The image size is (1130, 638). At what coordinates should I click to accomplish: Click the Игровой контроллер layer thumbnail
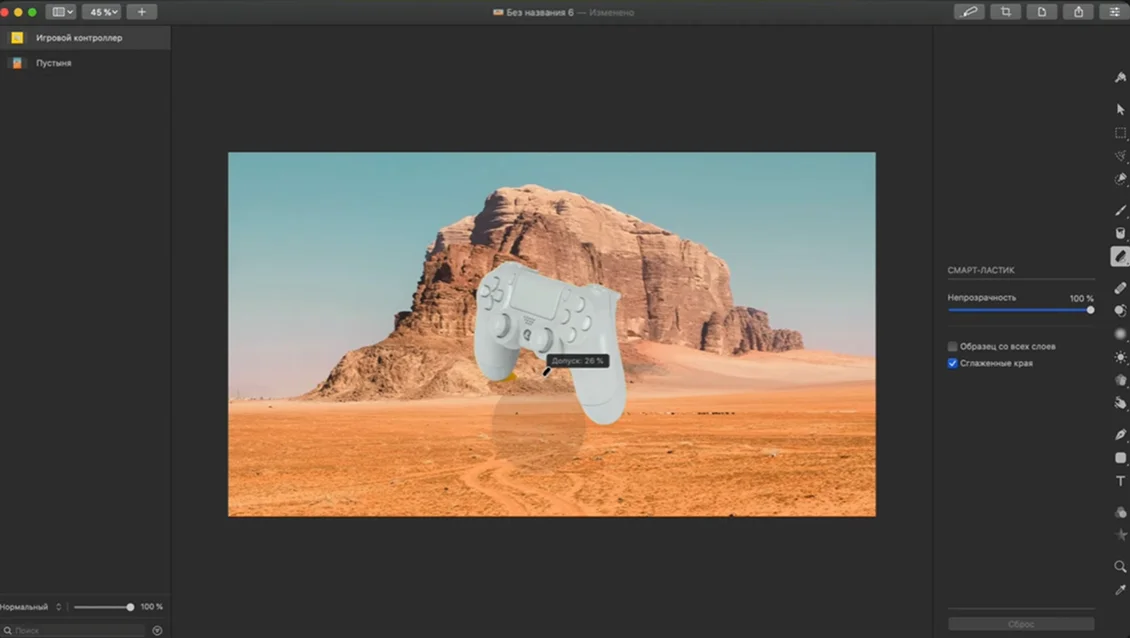click(17, 37)
